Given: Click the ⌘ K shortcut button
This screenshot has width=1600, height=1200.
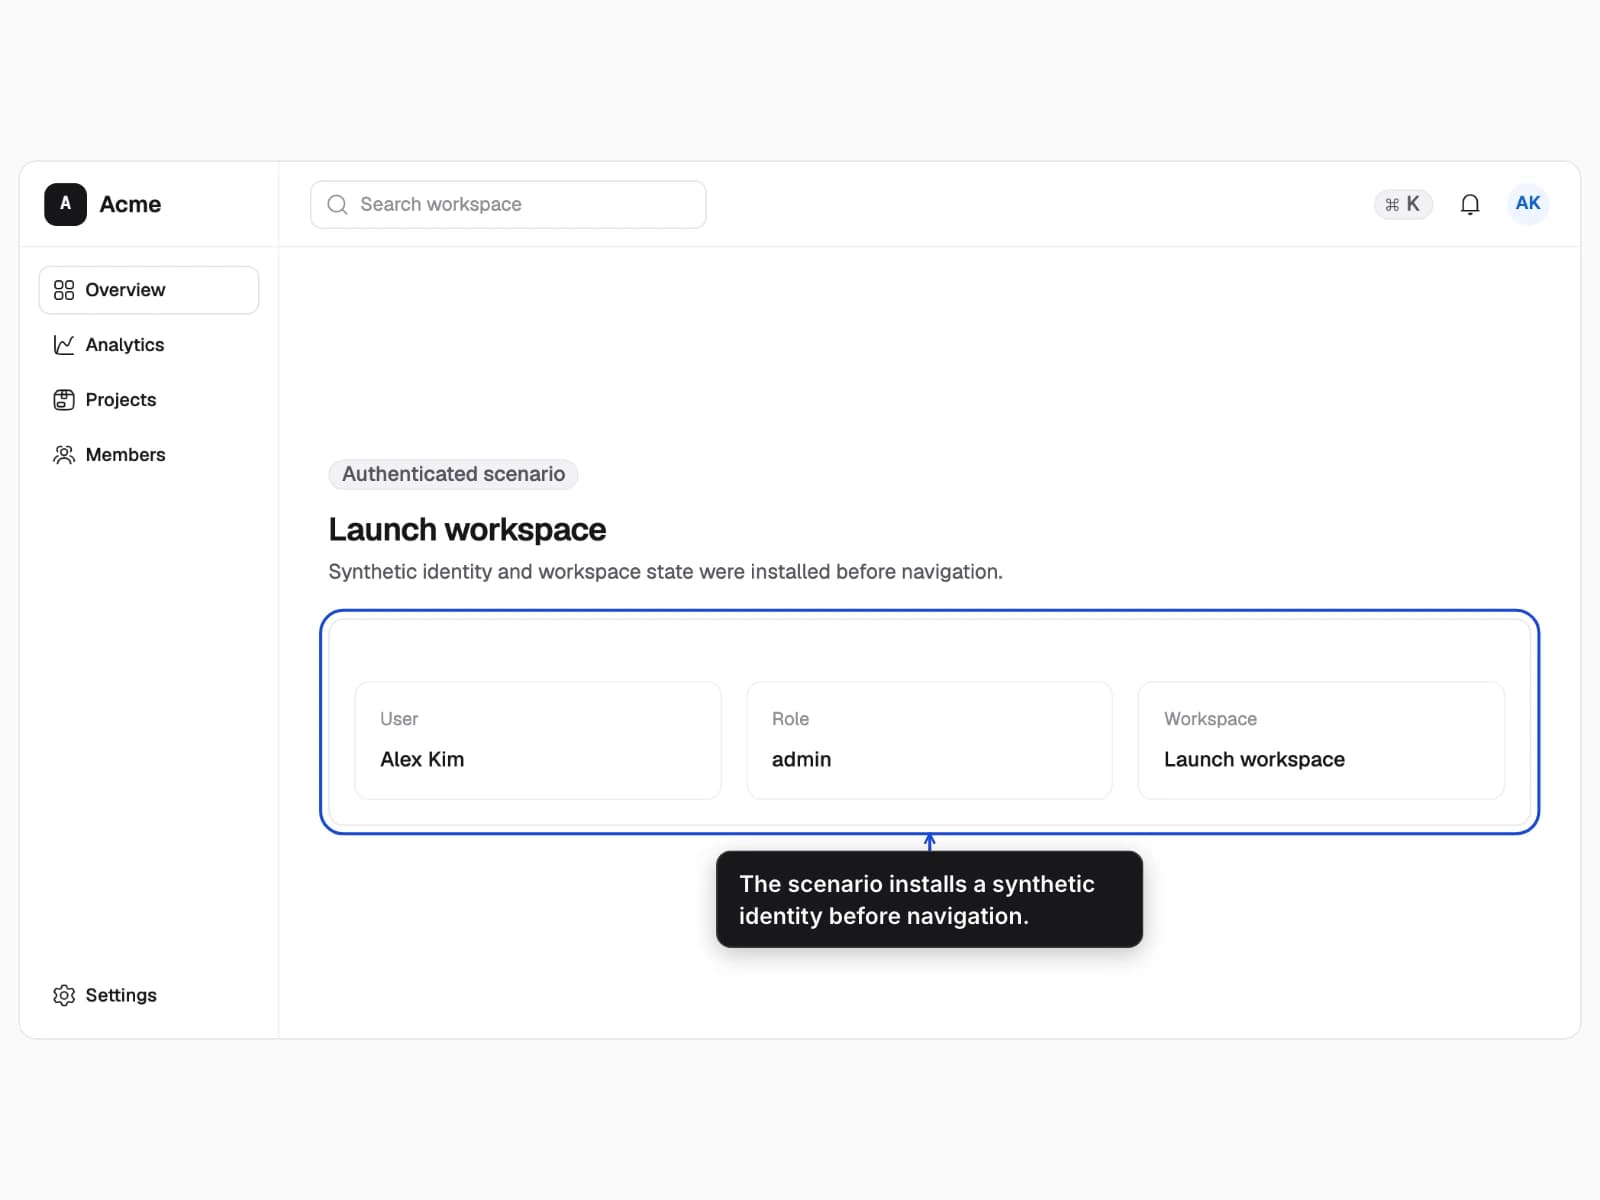Looking at the screenshot, I should point(1403,204).
